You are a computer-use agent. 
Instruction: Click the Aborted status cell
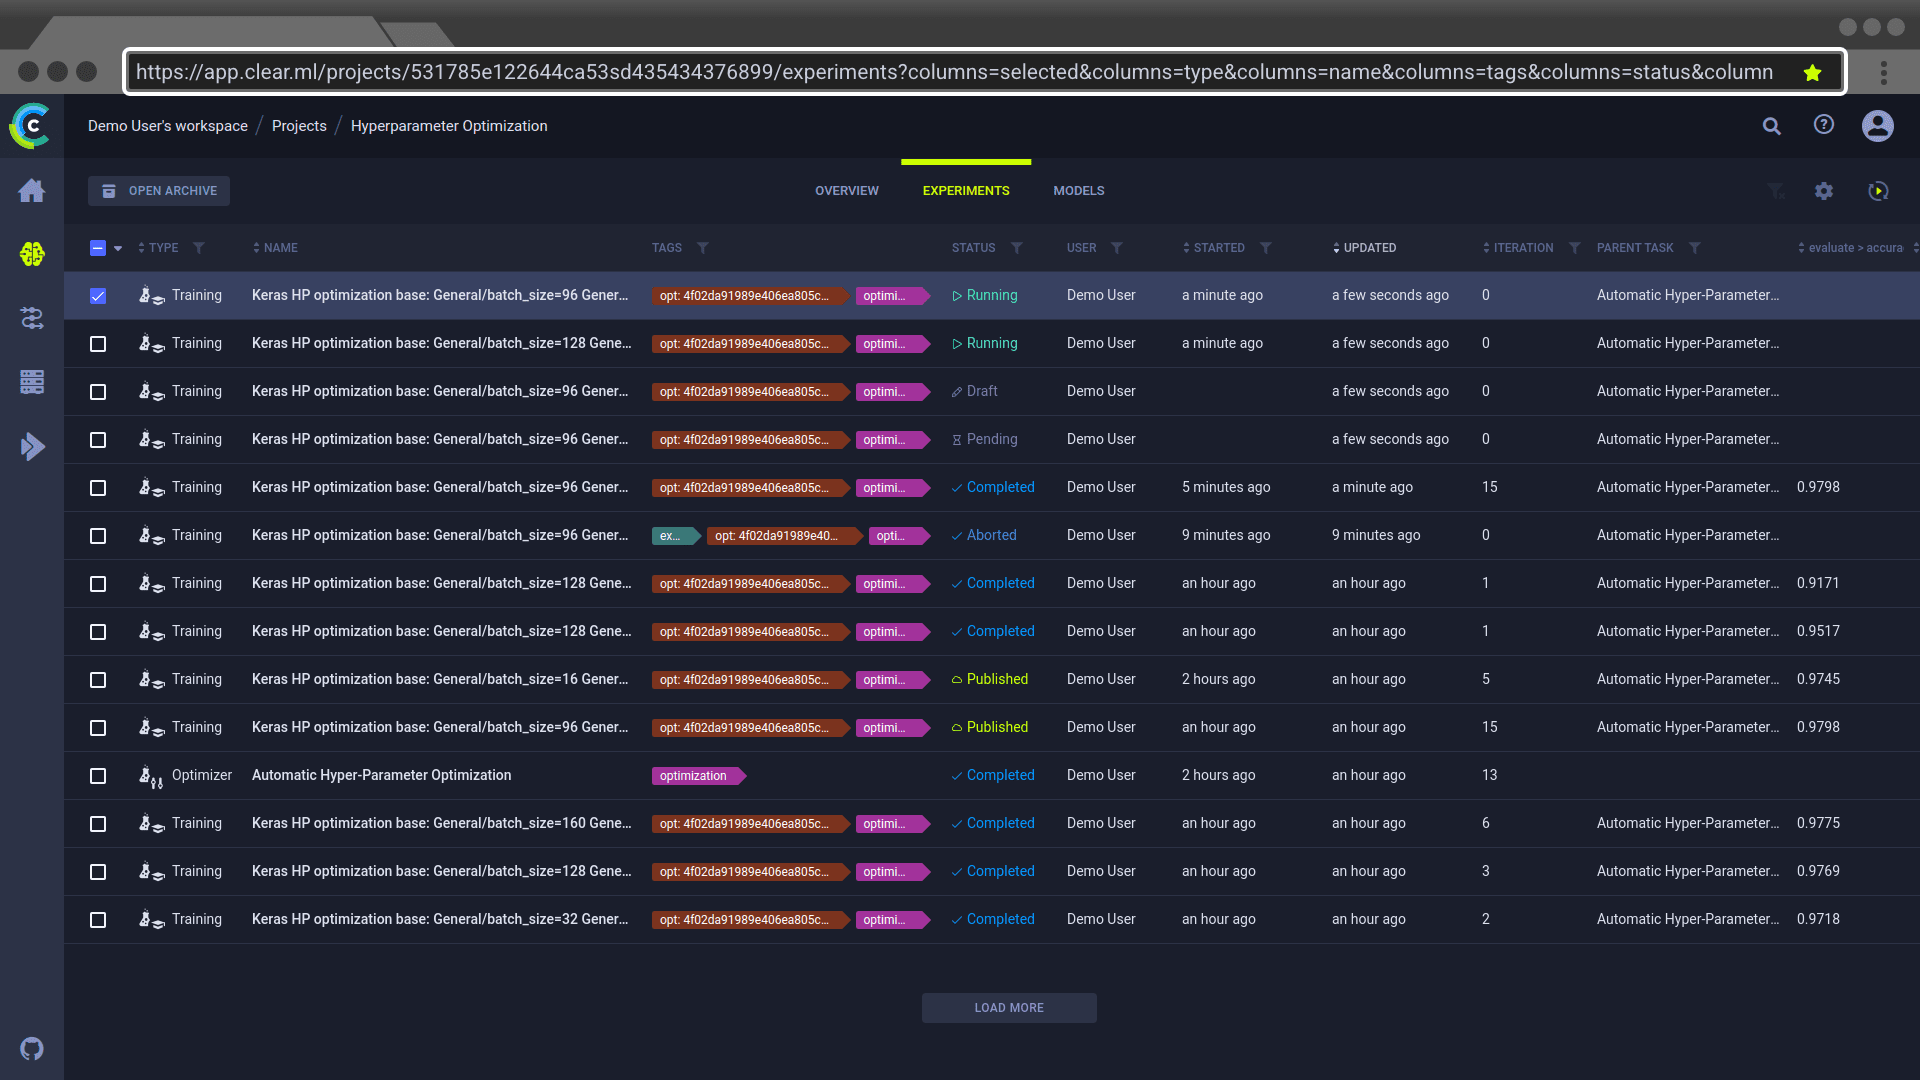coord(984,536)
